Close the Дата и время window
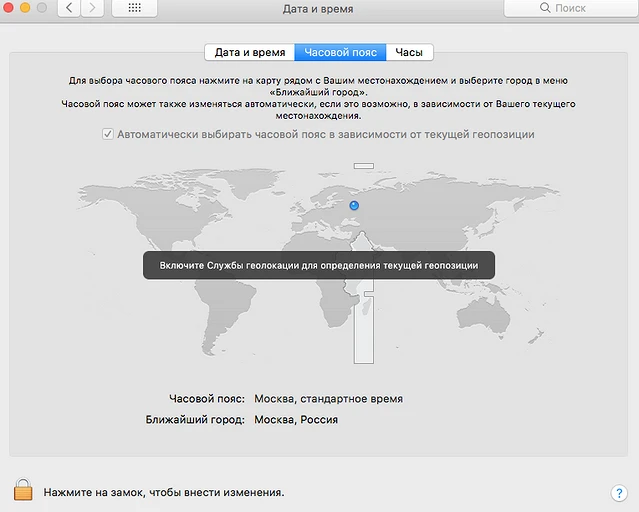The height and width of the screenshot is (512, 639). point(8,7)
